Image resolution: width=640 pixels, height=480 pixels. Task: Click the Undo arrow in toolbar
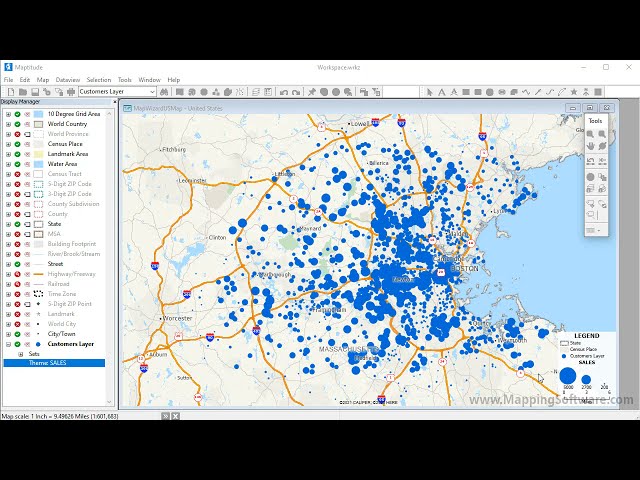284,92
